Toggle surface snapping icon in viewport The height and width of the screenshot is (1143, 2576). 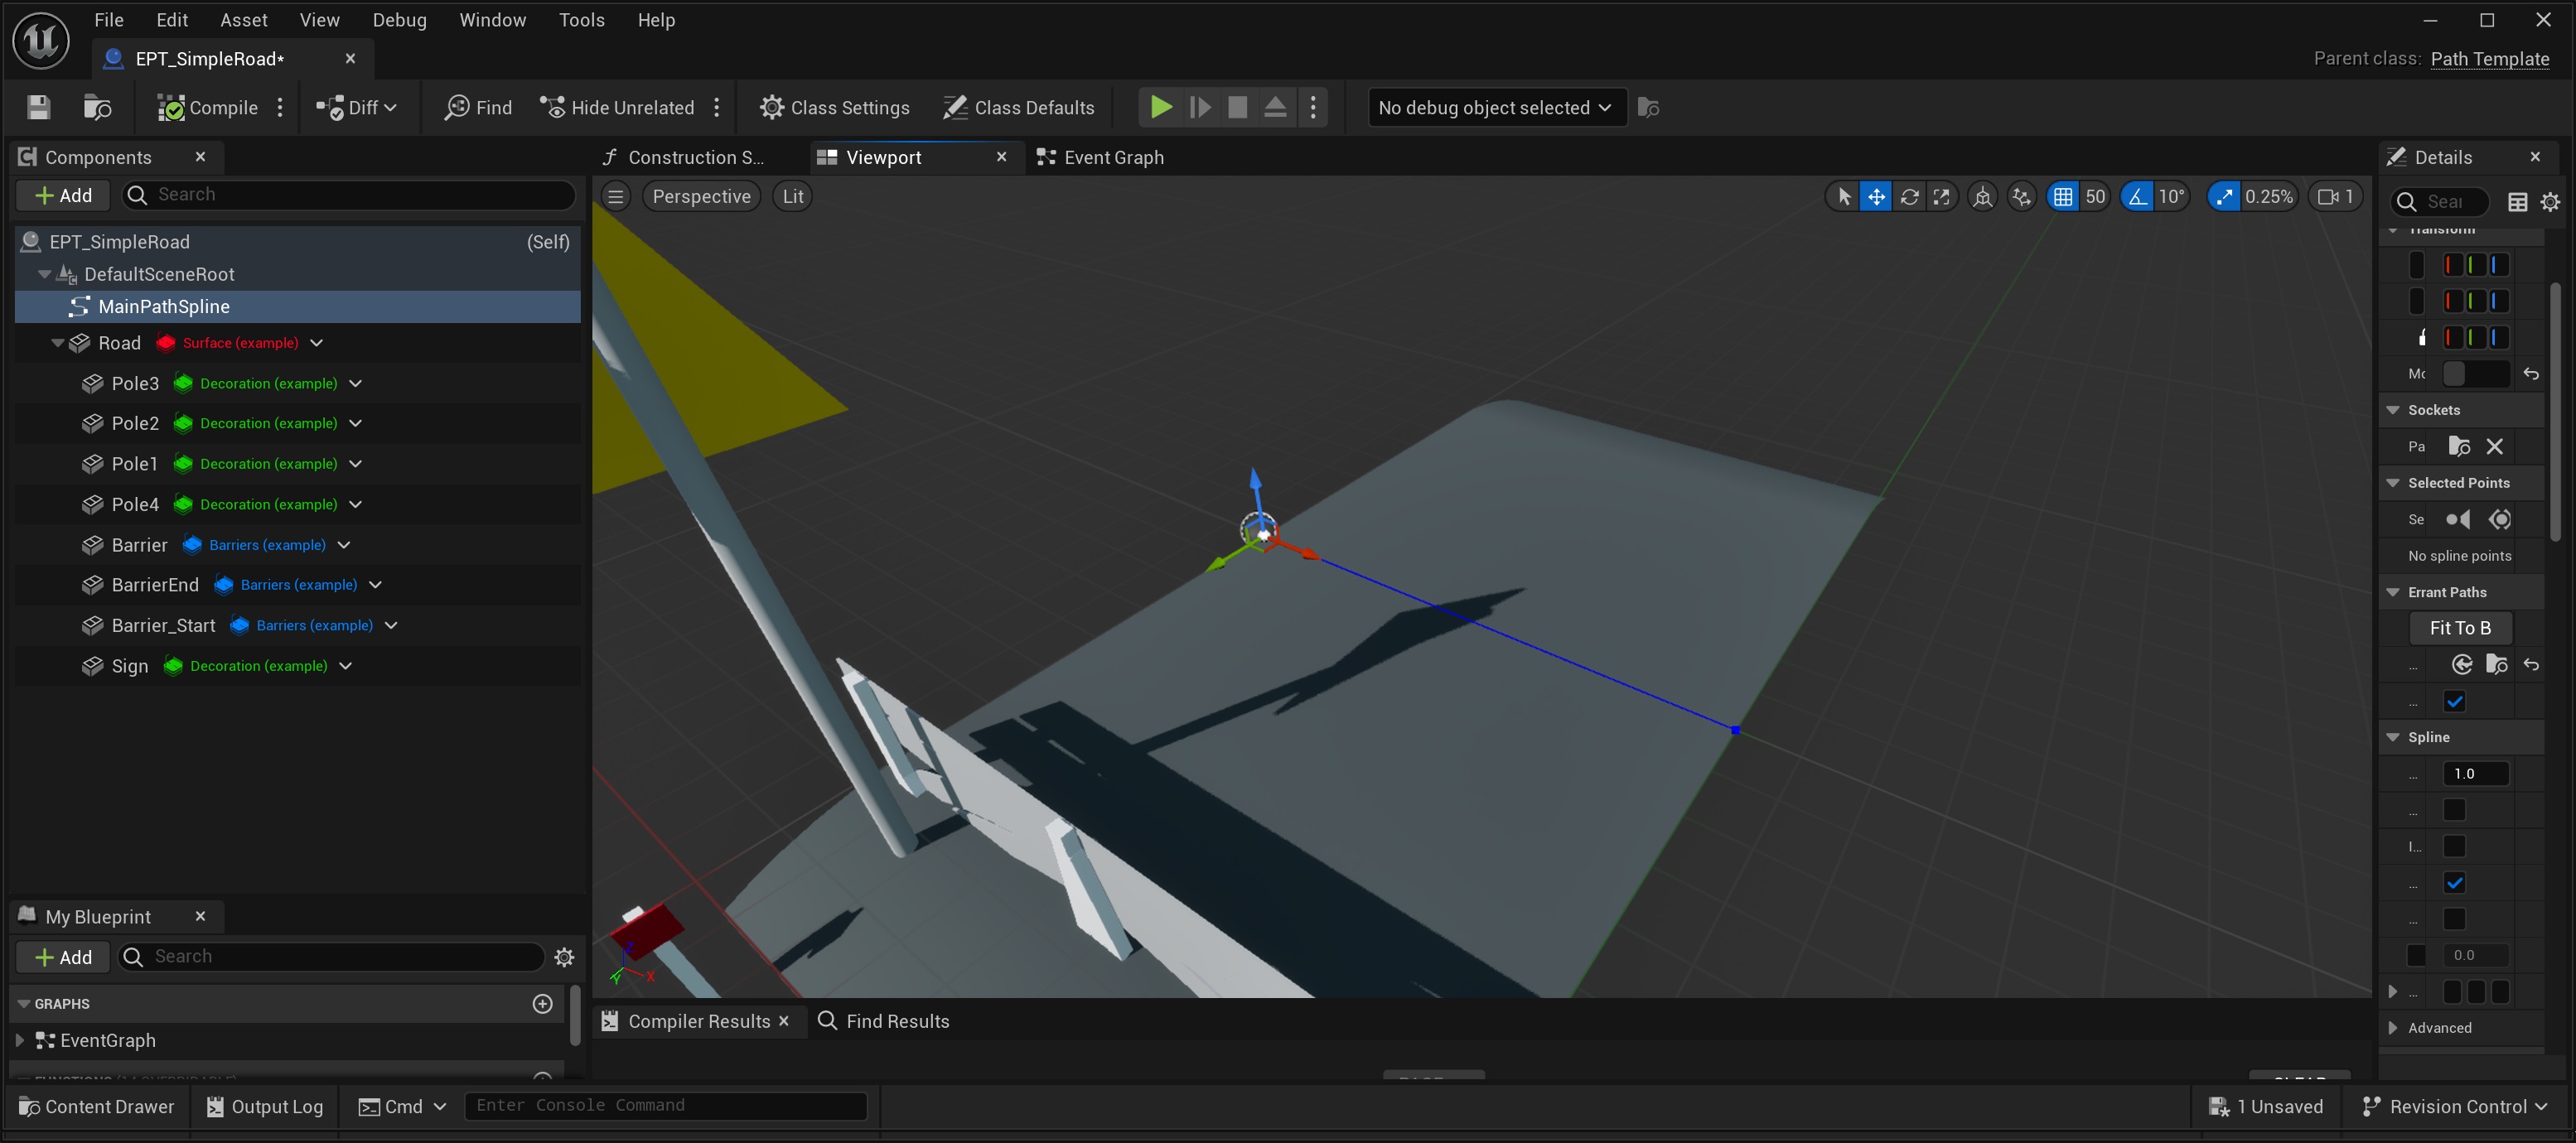[2021, 197]
